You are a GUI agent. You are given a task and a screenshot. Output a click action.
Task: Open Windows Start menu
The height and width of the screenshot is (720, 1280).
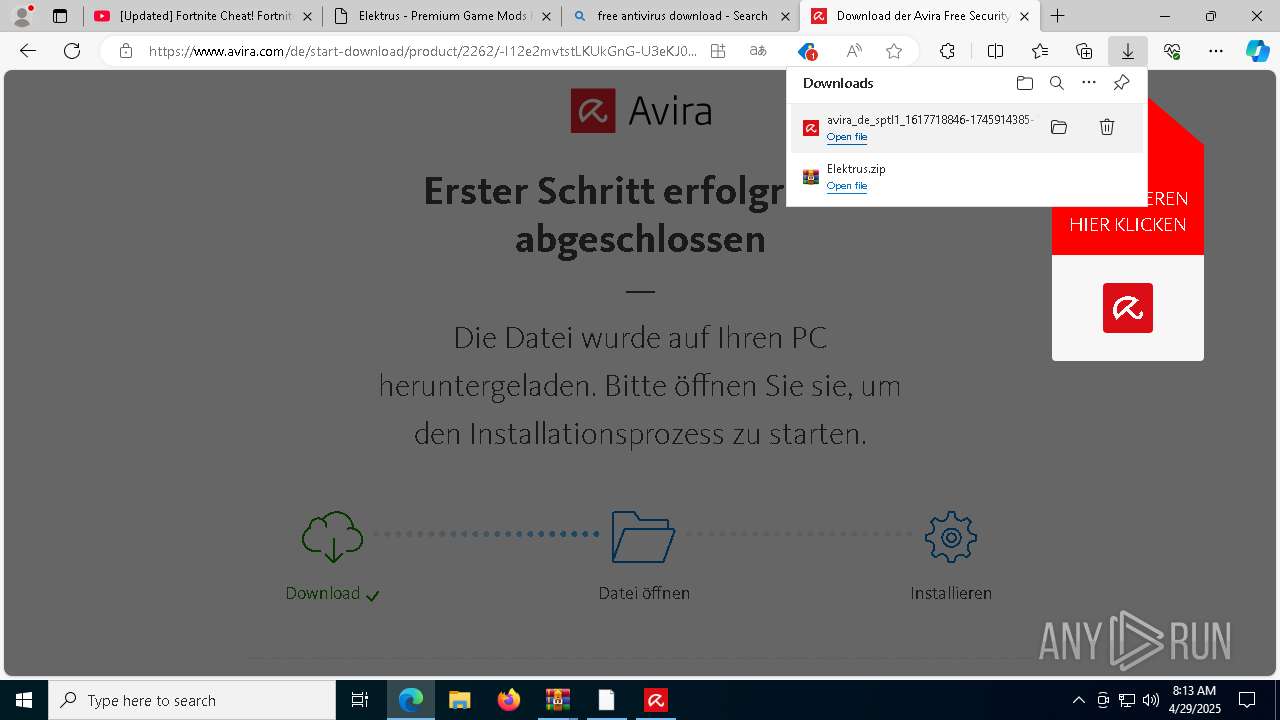[x=24, y=700]
